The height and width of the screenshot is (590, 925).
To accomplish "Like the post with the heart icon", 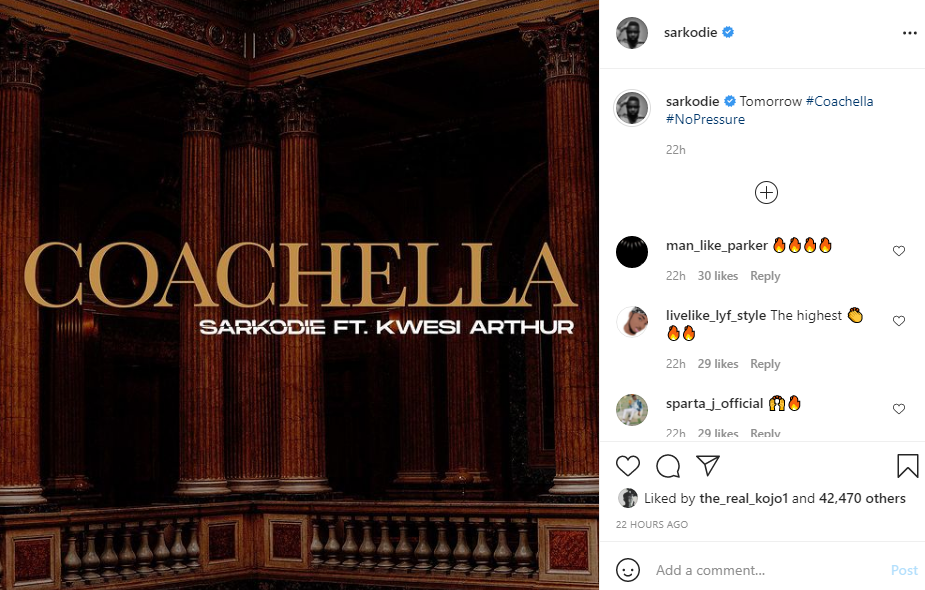I will 628,466.
